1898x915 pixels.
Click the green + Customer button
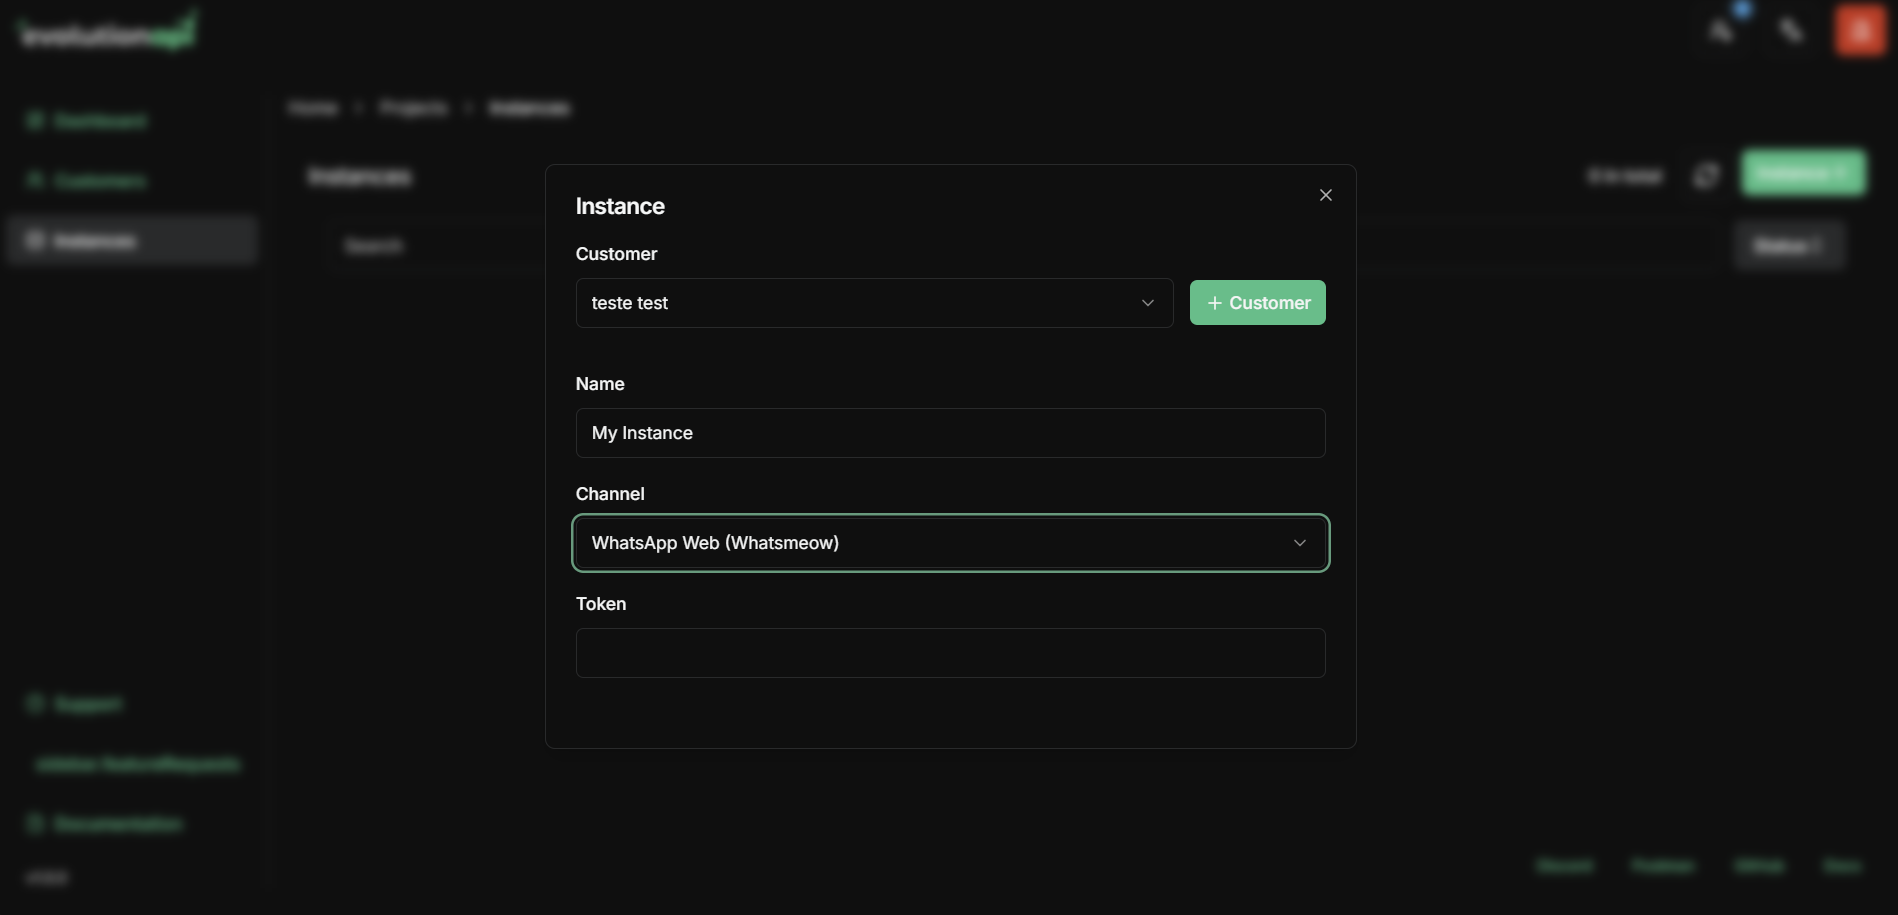click(1257, 302)
